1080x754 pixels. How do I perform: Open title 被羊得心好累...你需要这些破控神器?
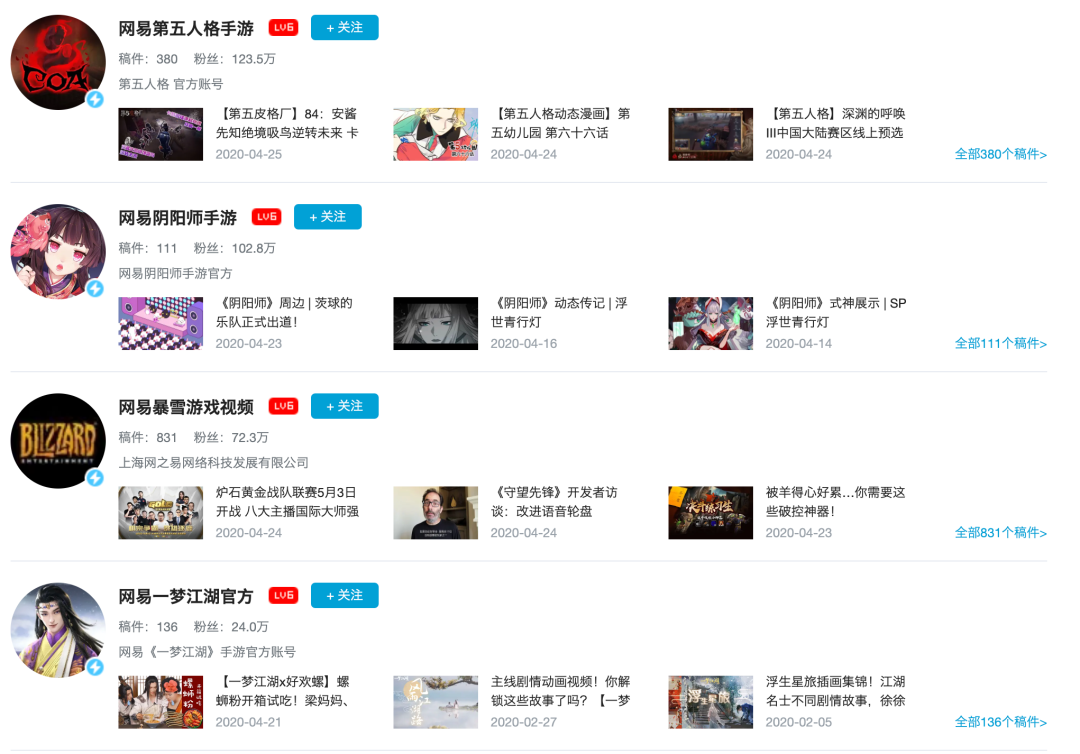[x=835, y=502]
